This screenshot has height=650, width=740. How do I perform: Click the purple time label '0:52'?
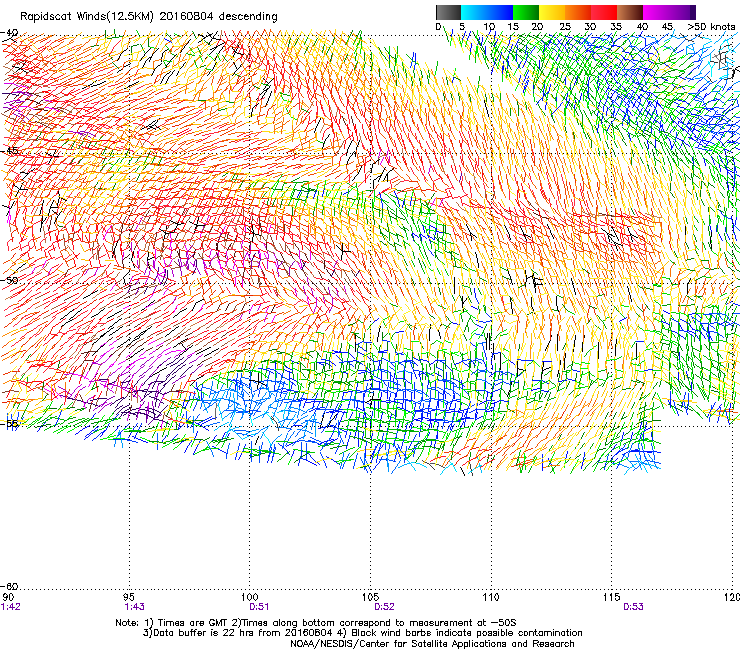tap(384, 607)
